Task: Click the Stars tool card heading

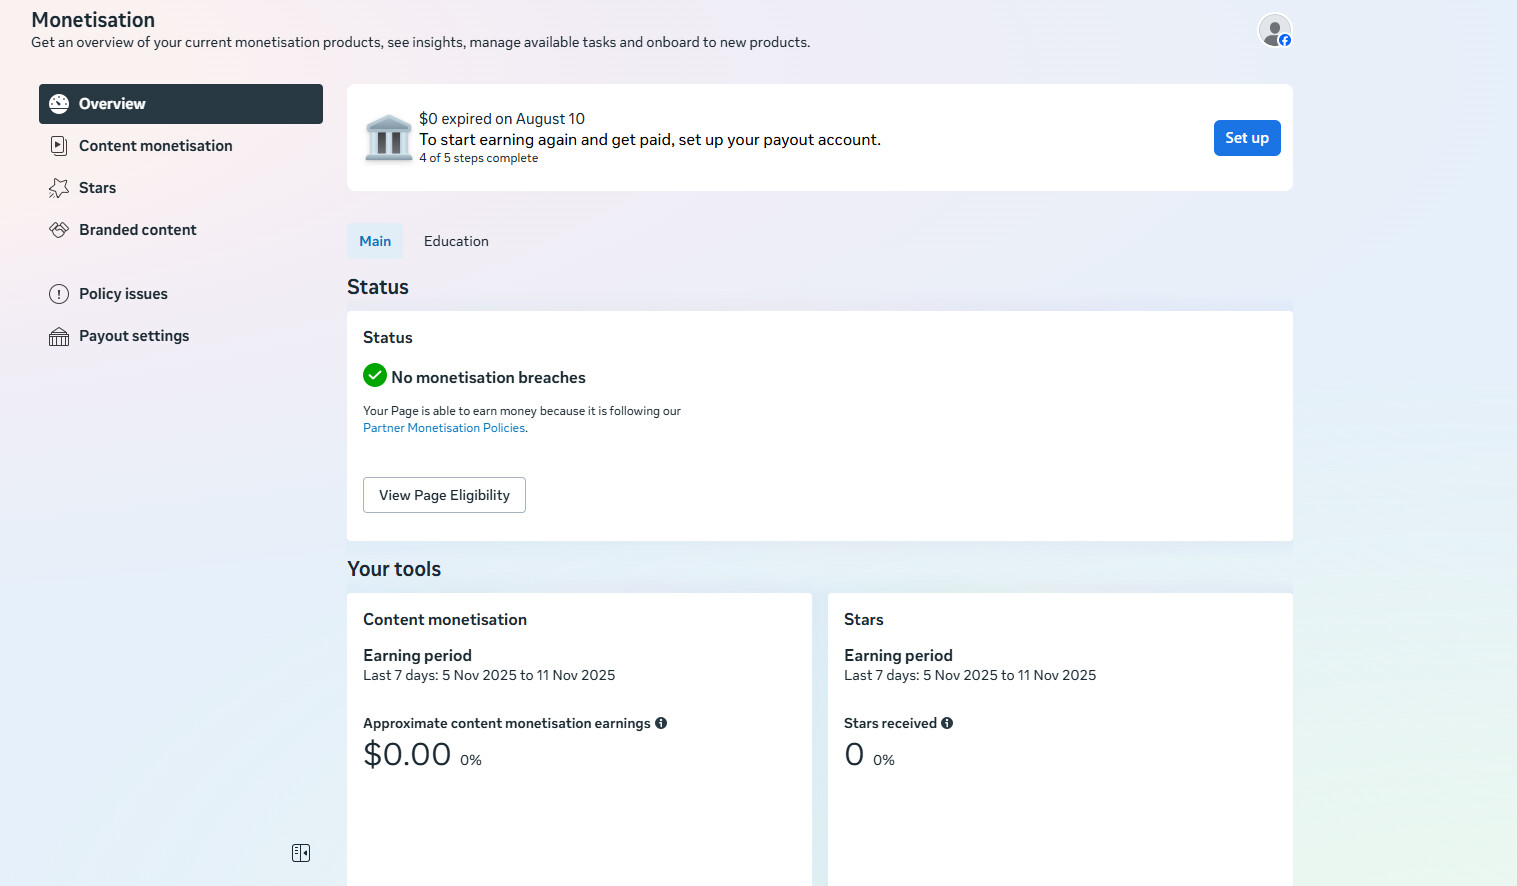Action: pos(863,620)
